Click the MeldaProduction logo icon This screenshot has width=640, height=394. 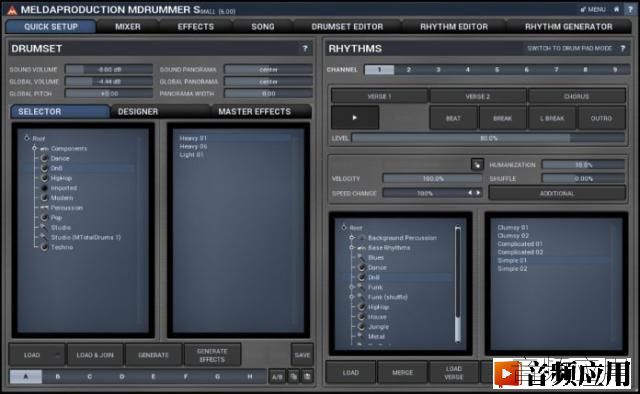12,10
